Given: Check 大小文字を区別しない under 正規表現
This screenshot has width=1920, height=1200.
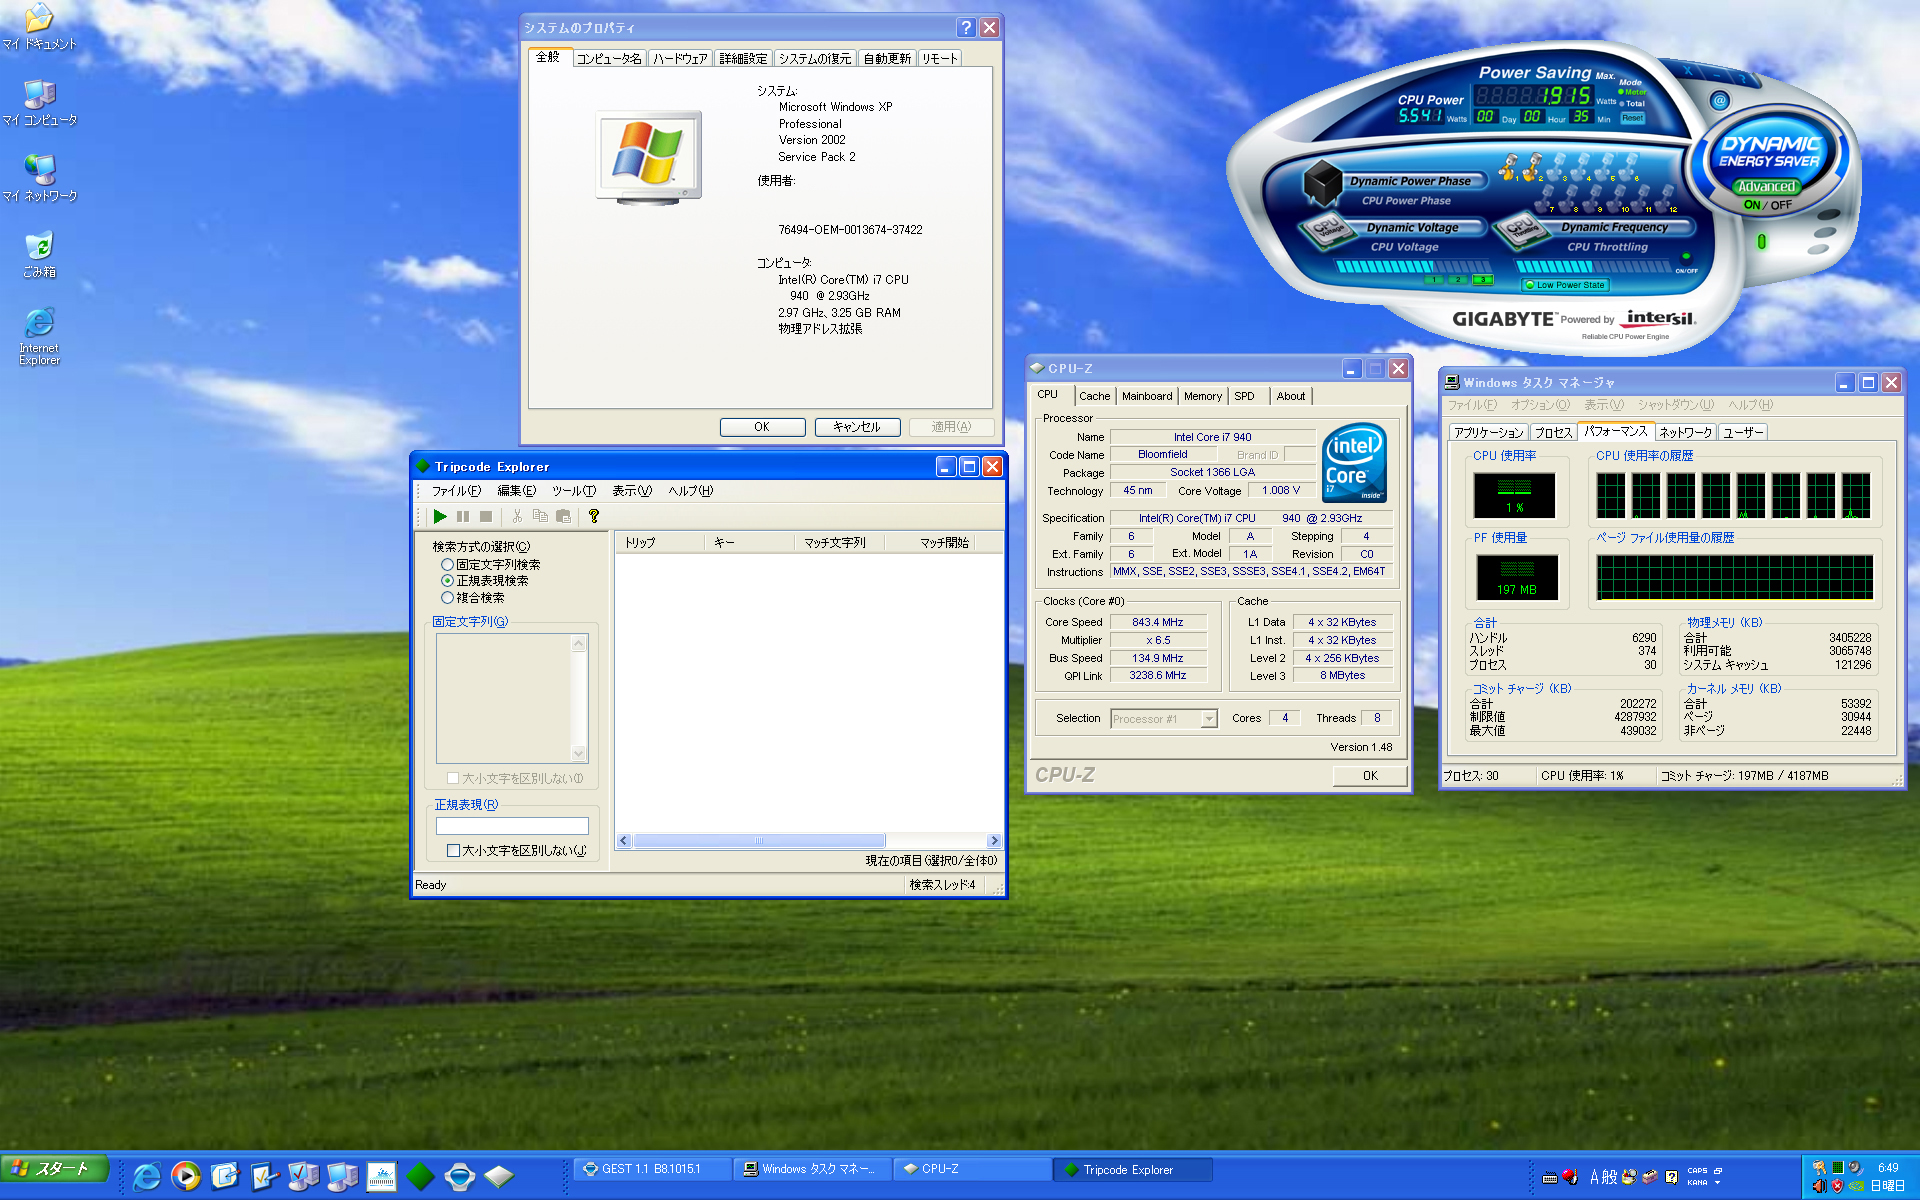Looking at the screenshot, I should [x=453, y=851].
